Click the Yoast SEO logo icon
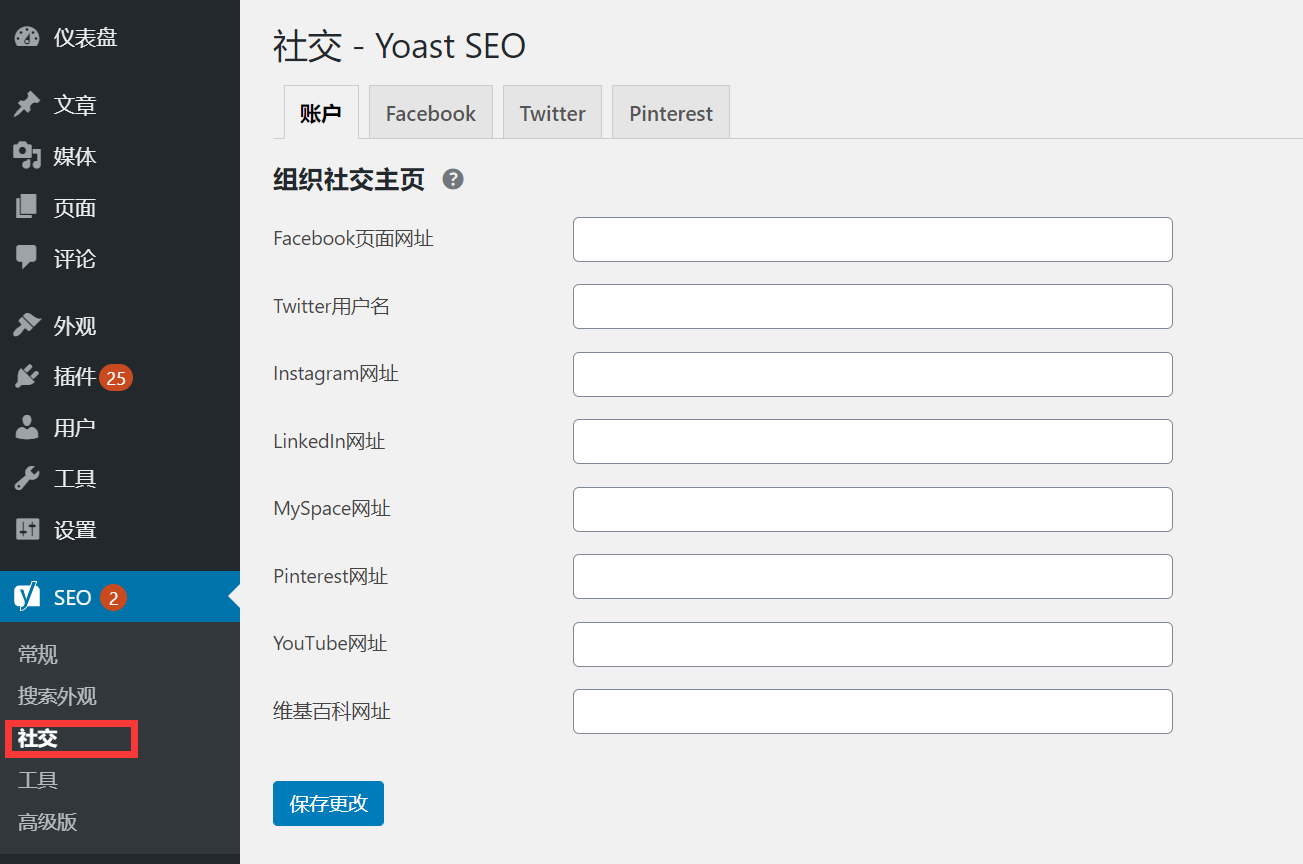Viewport: 1303px width, 864px height. (x=27, y=597)
